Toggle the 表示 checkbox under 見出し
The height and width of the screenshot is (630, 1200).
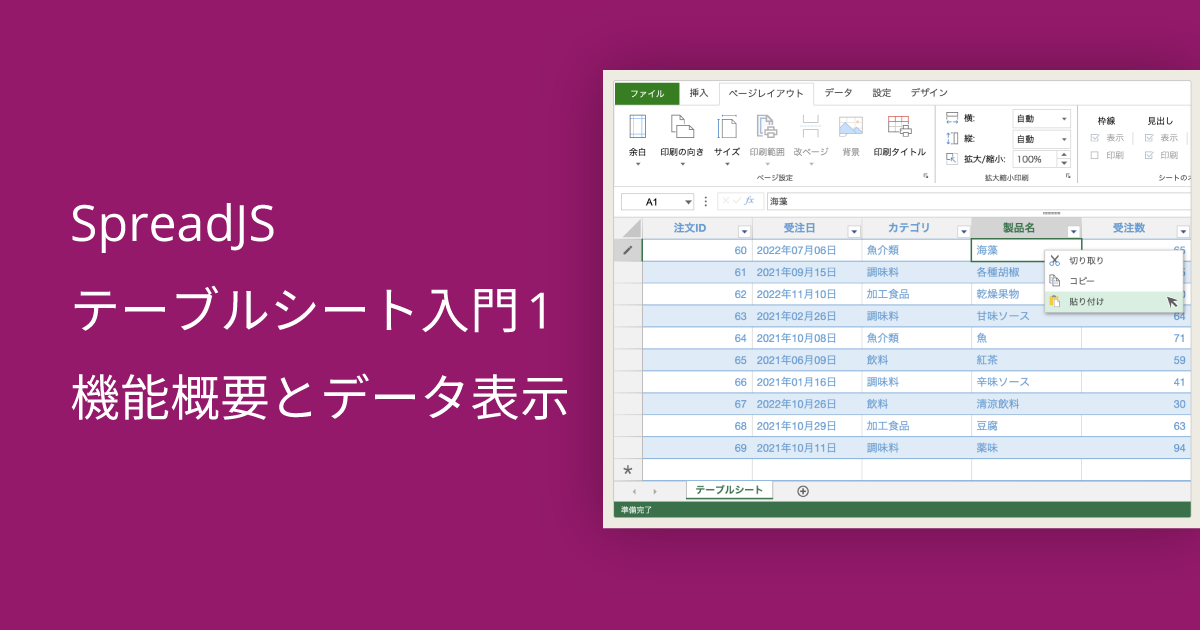coord(1150,138)
